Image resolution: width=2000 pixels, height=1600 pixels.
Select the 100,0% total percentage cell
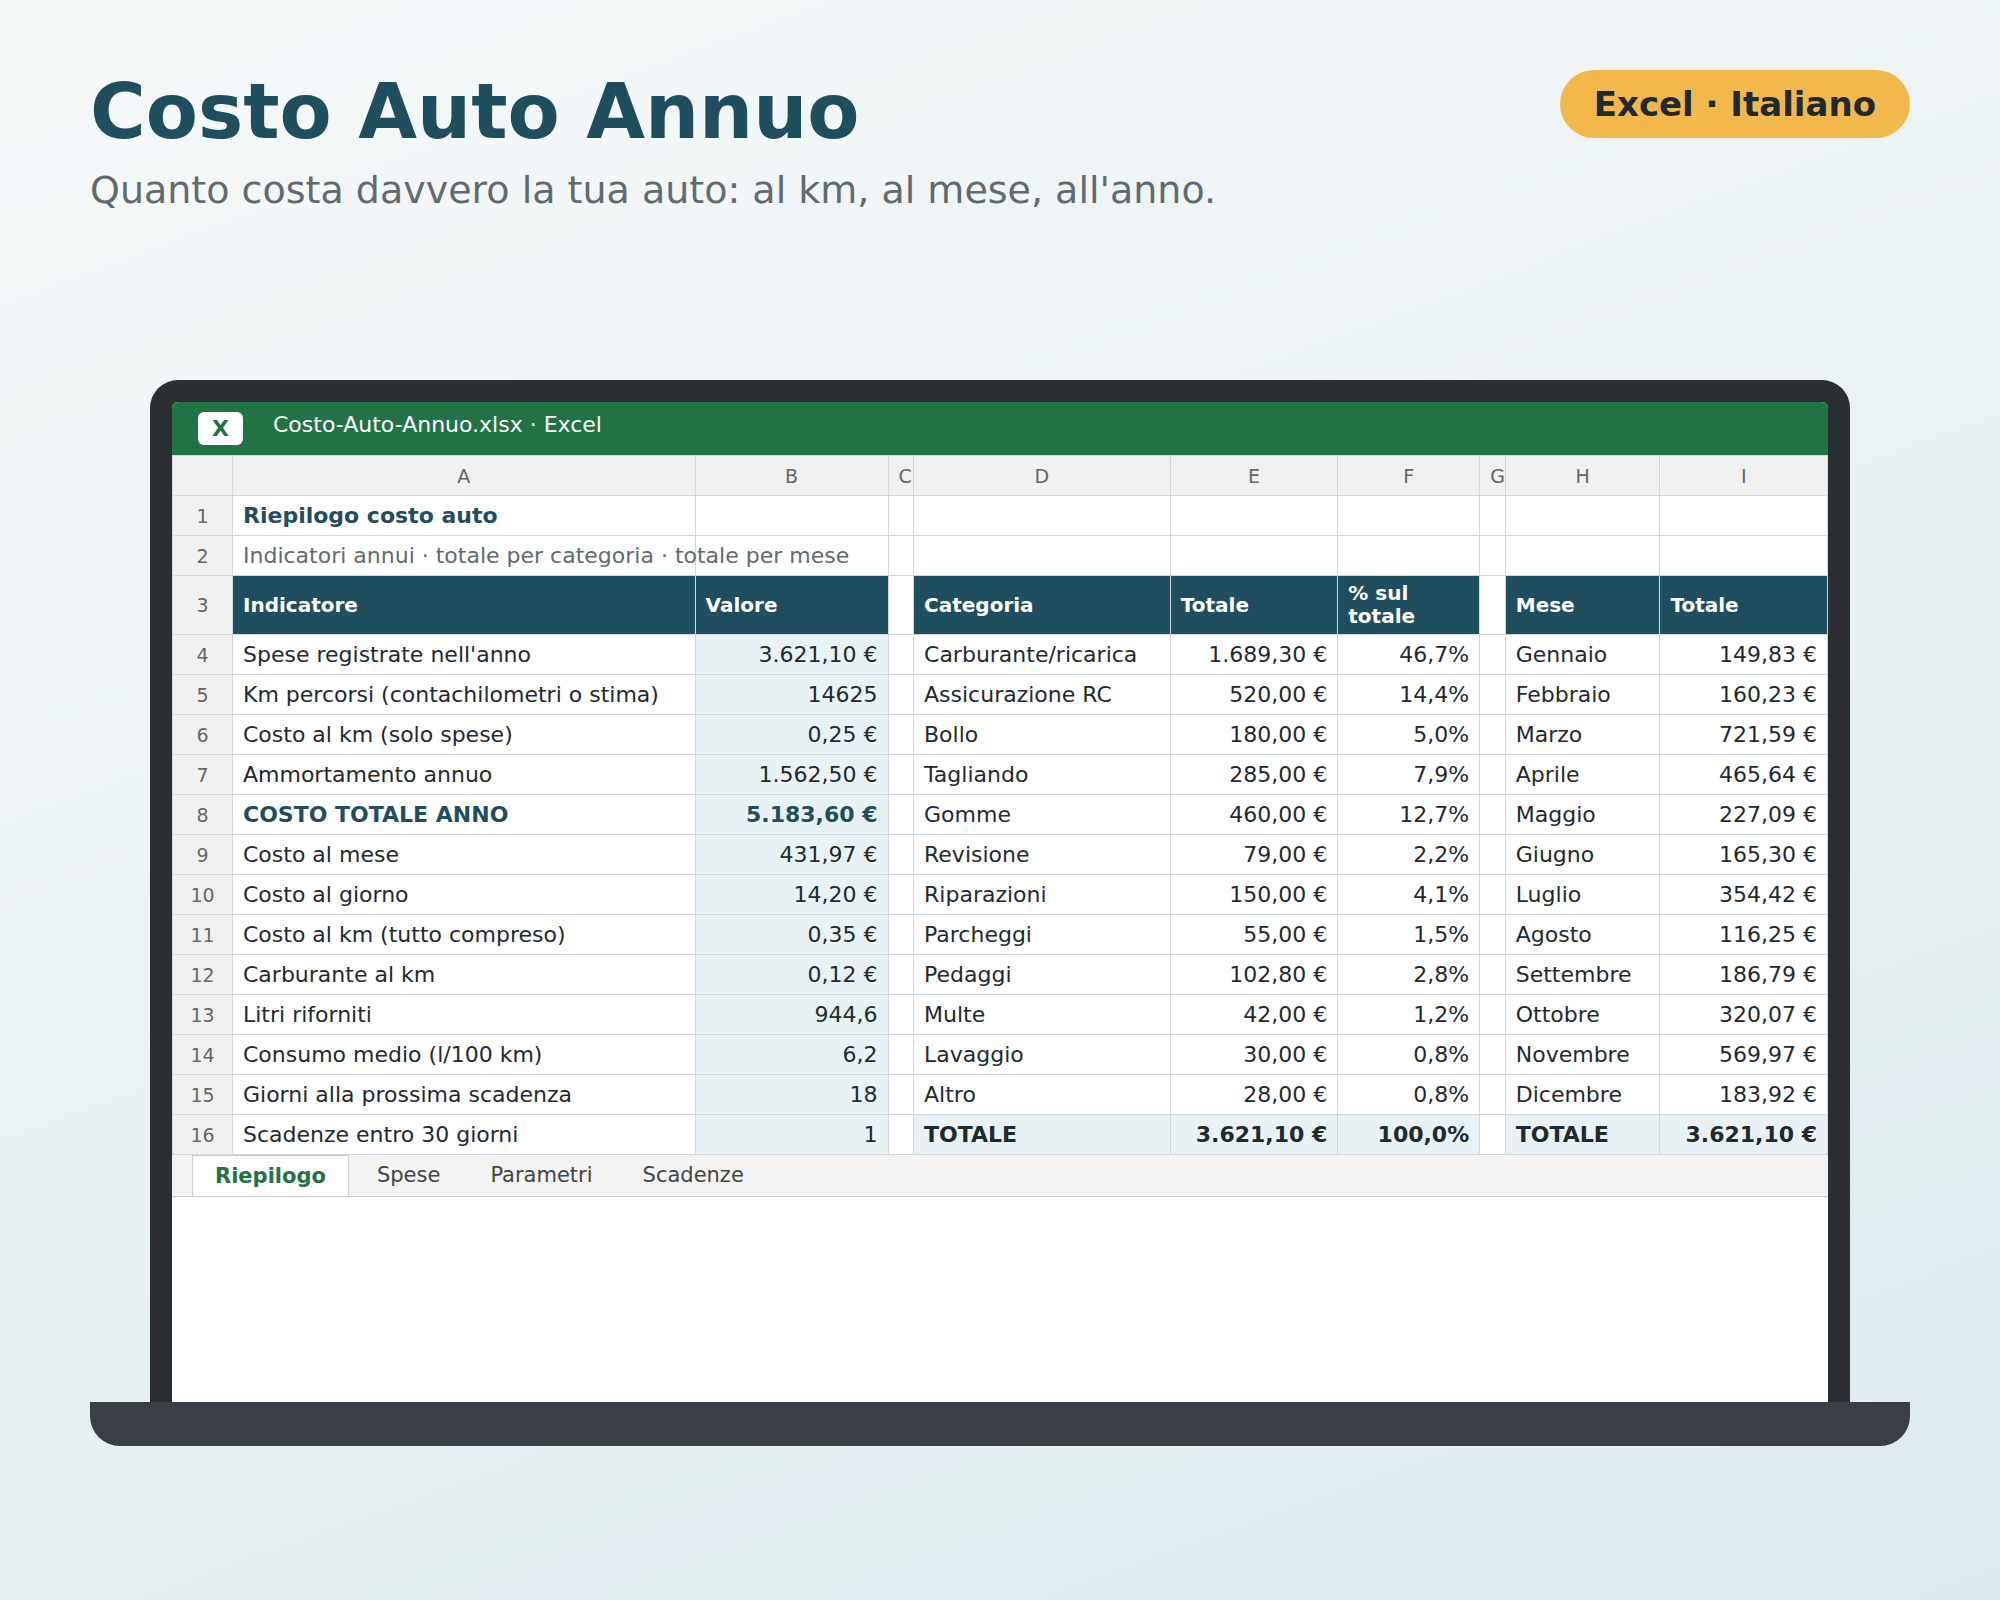1408,1135
